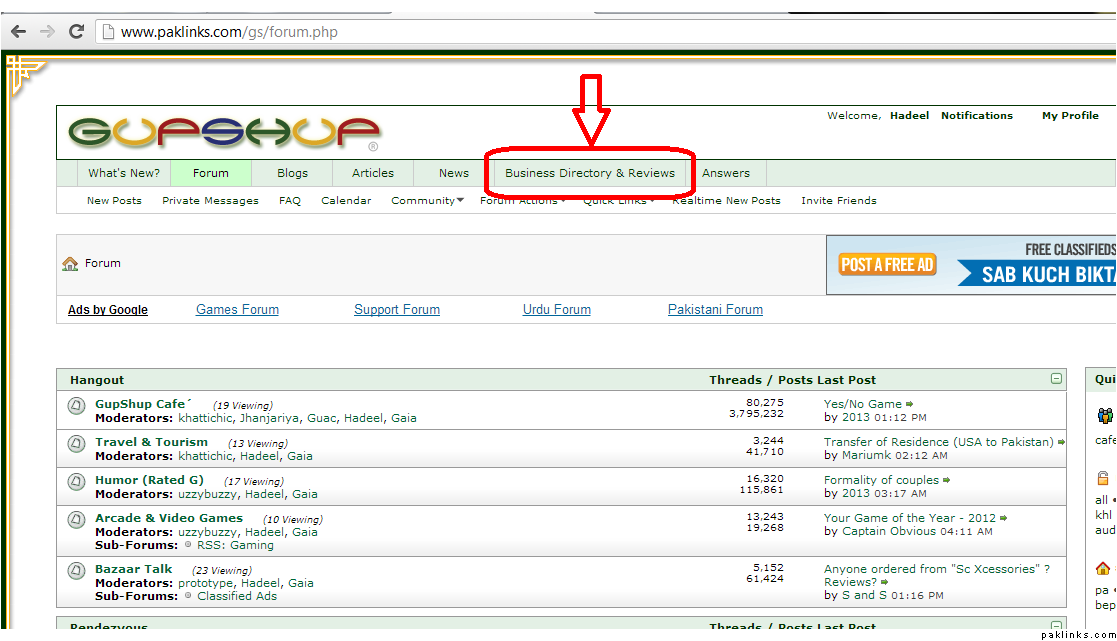This screenshot has width=1117, height=641.
Task: Go to last post arrow for Yes/No Game
Action: pyautogui.click(x=910, y=405)
